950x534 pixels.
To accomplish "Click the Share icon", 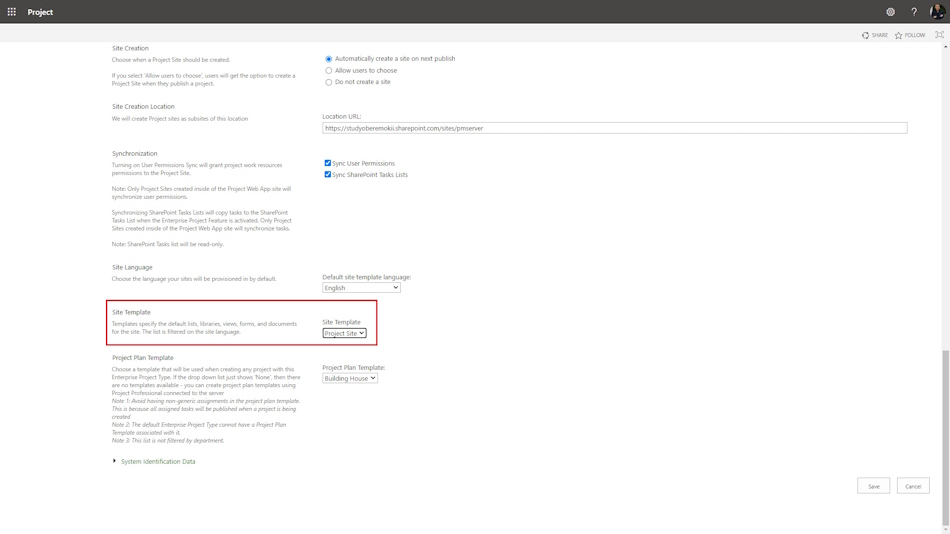I will 865,35.
